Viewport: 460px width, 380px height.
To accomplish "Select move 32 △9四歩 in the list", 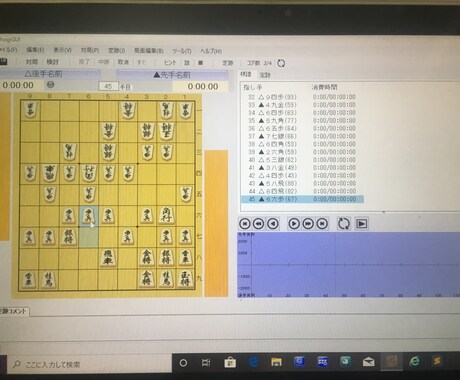I will click(x=302, y=97).
